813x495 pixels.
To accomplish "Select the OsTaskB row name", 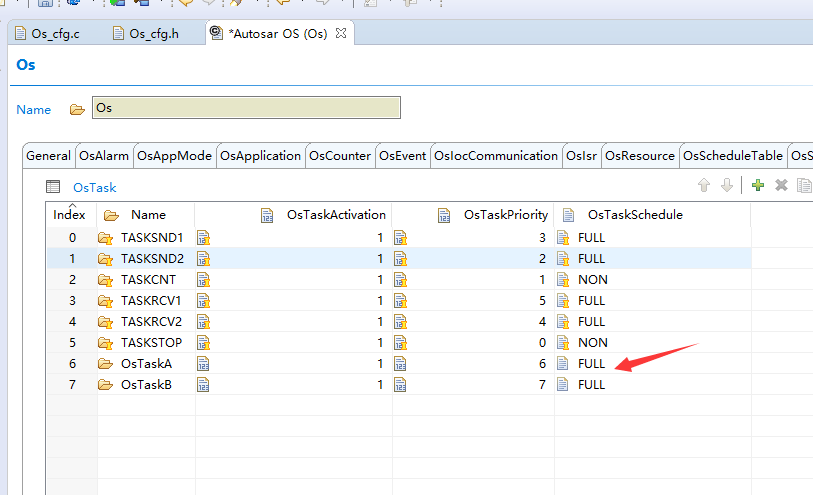I will click(x=146, y=385).
